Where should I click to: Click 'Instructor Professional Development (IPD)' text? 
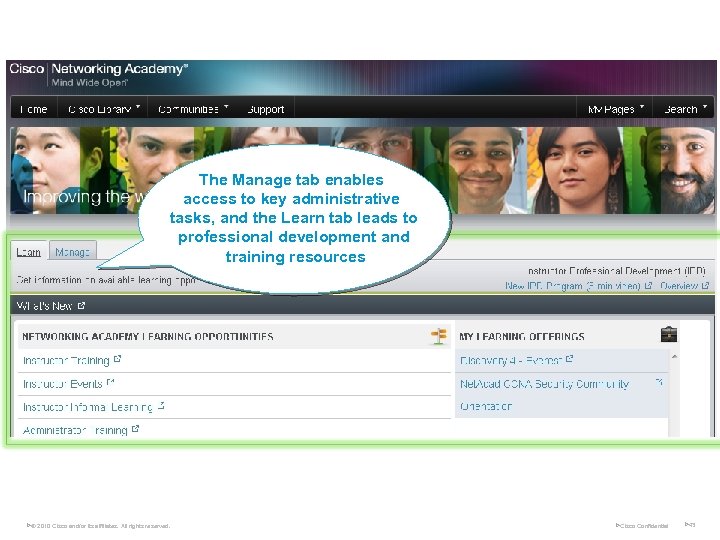(617, 271)
